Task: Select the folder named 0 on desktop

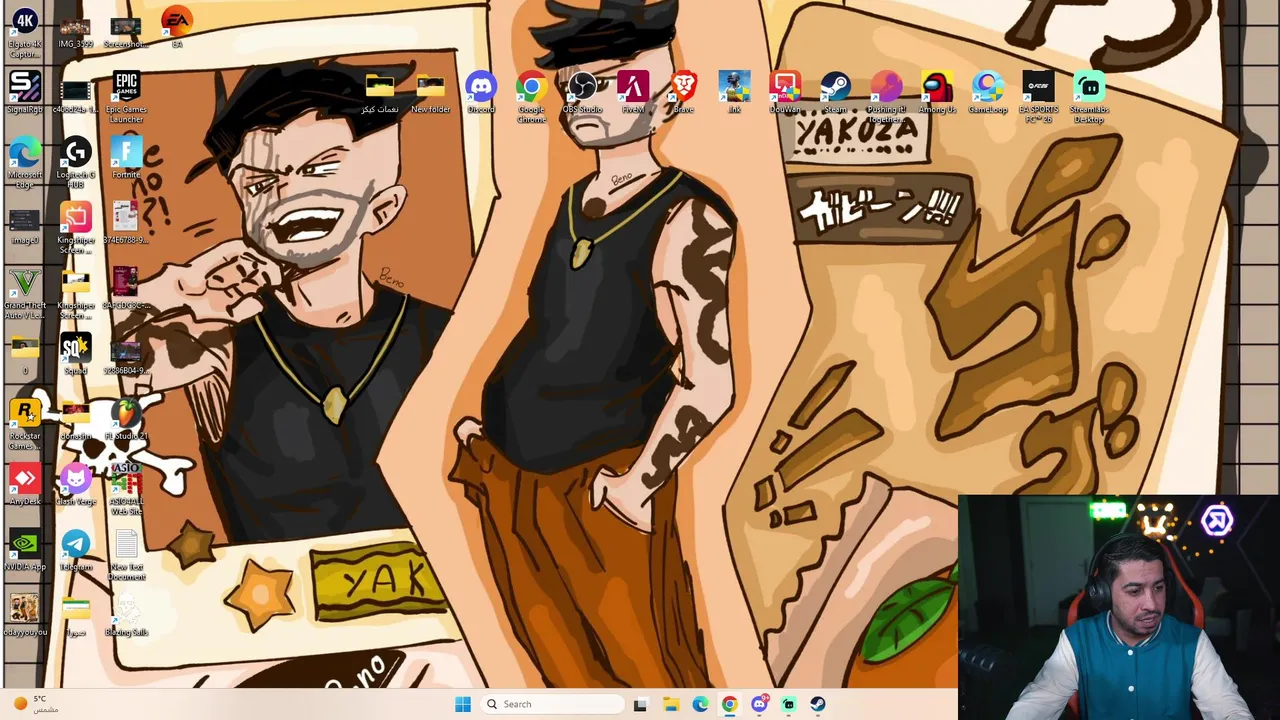Action: pyautogui.click(x=25, y=354)
